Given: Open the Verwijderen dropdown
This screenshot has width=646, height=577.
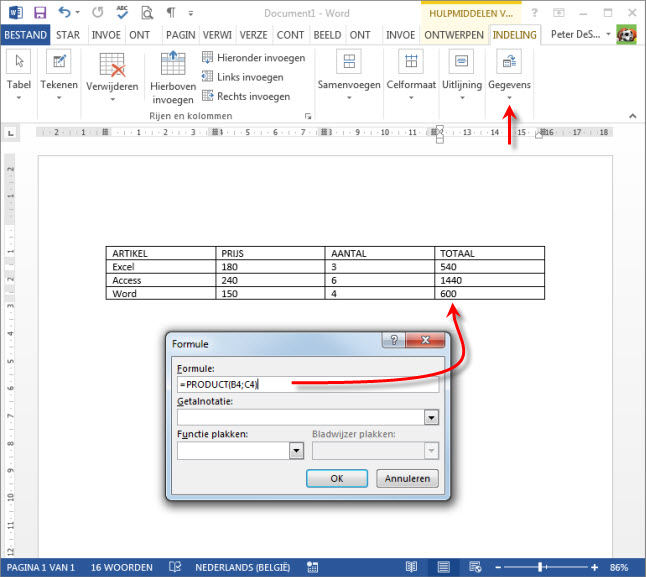Looking at the screenshot, I should coord(112,77).
